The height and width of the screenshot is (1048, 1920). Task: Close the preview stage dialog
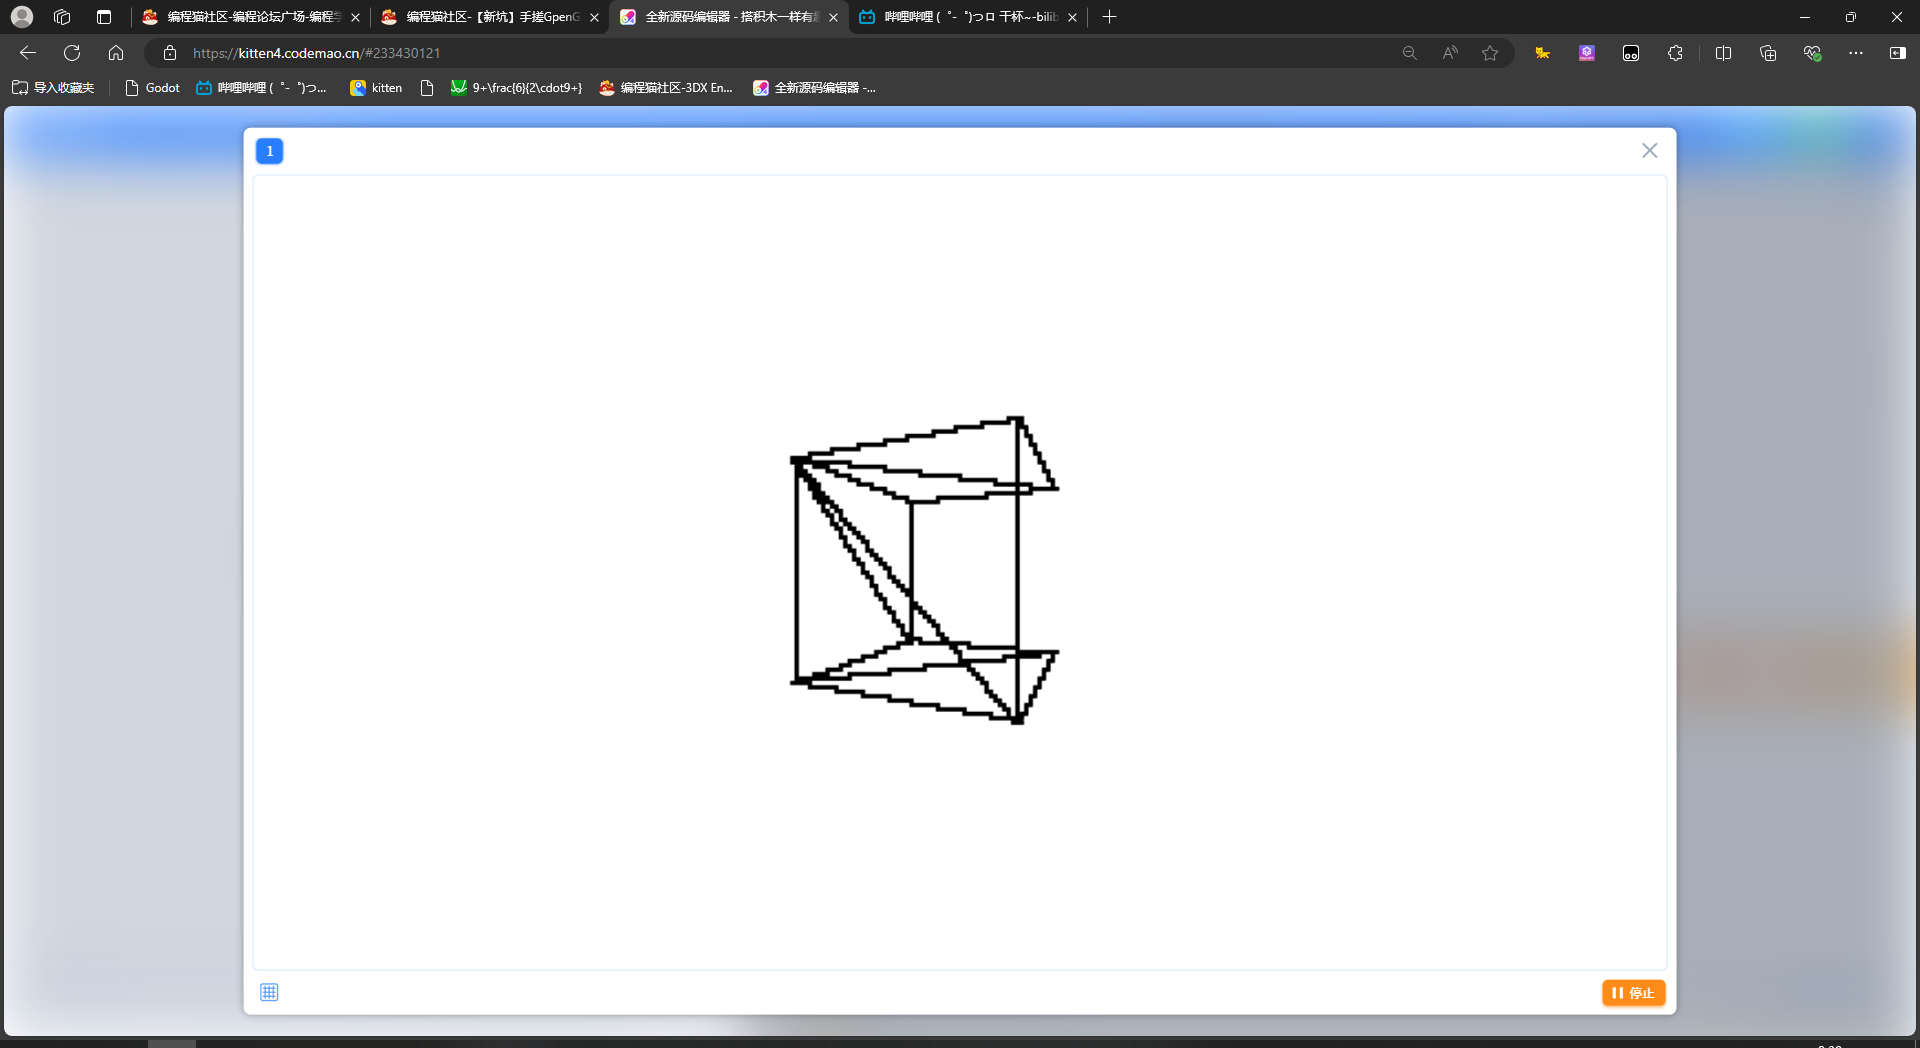point(1649,150)
